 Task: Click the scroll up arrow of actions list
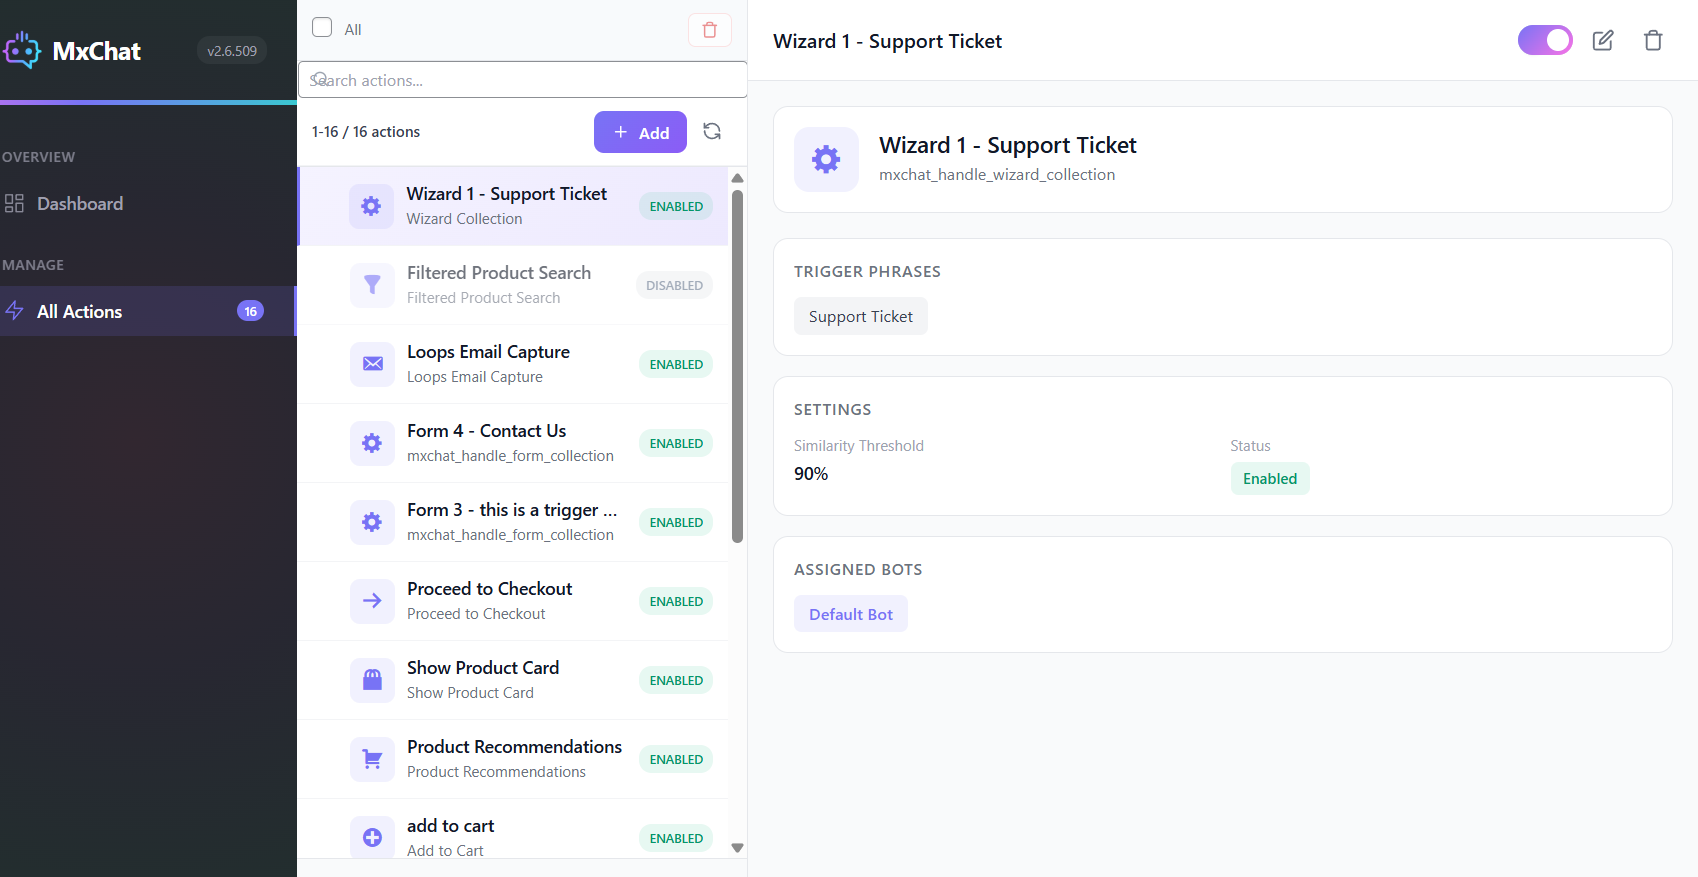tap(738, 178)
